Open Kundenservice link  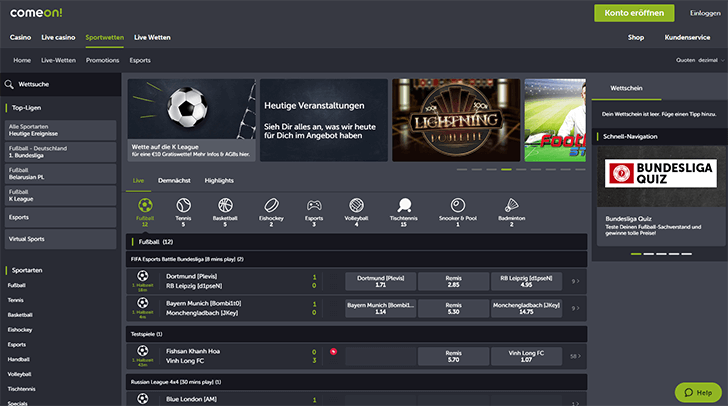coord(687,37)
